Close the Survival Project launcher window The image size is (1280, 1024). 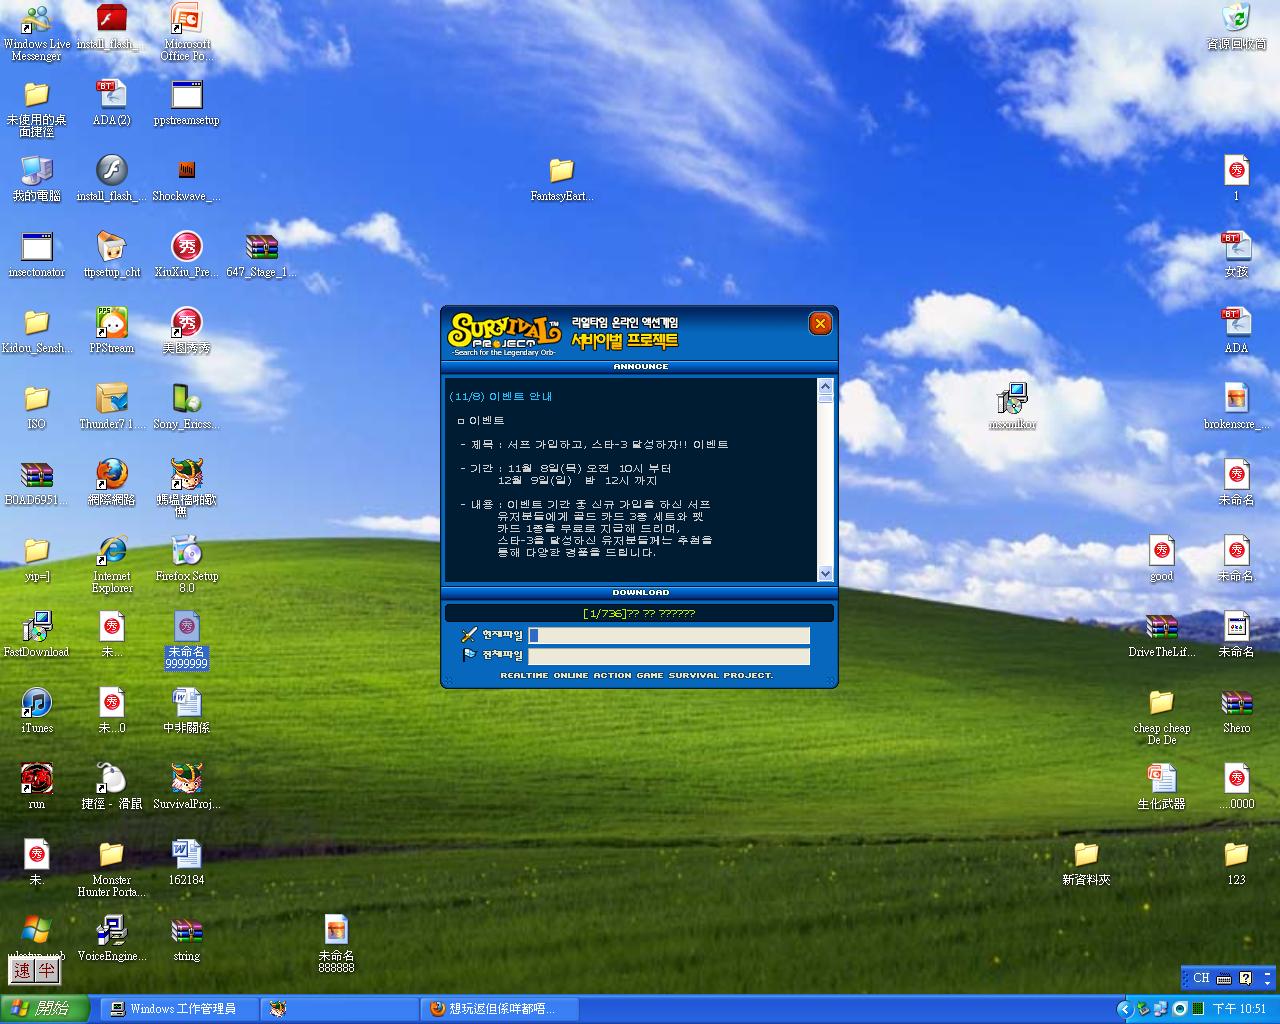pyautogui.click(x=820, y=323)
